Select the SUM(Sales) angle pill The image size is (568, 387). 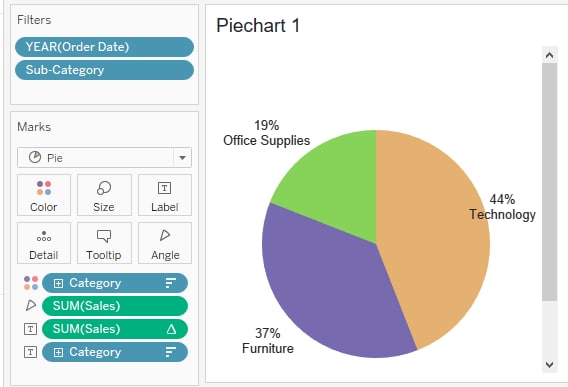(115, 306)
